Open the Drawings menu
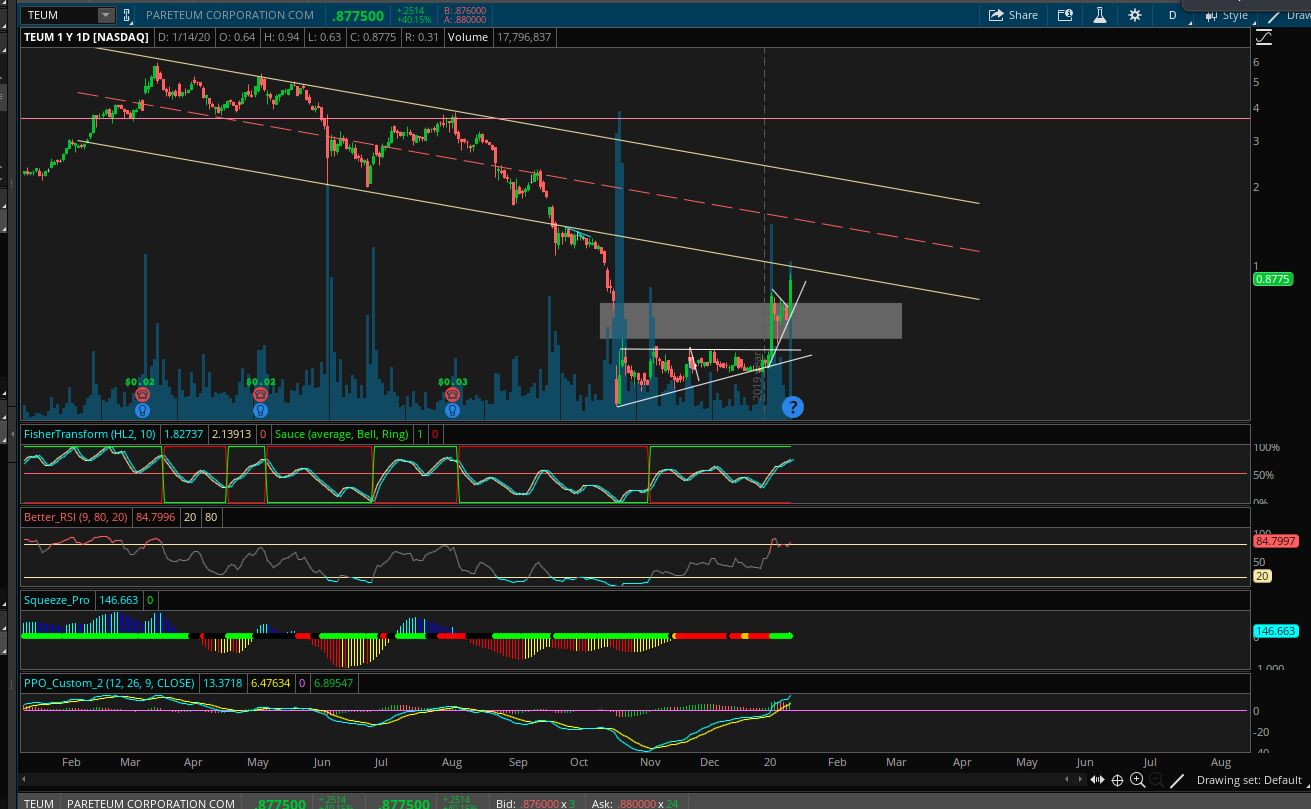The image size is (1311, 809). (x=1288, y=15)
